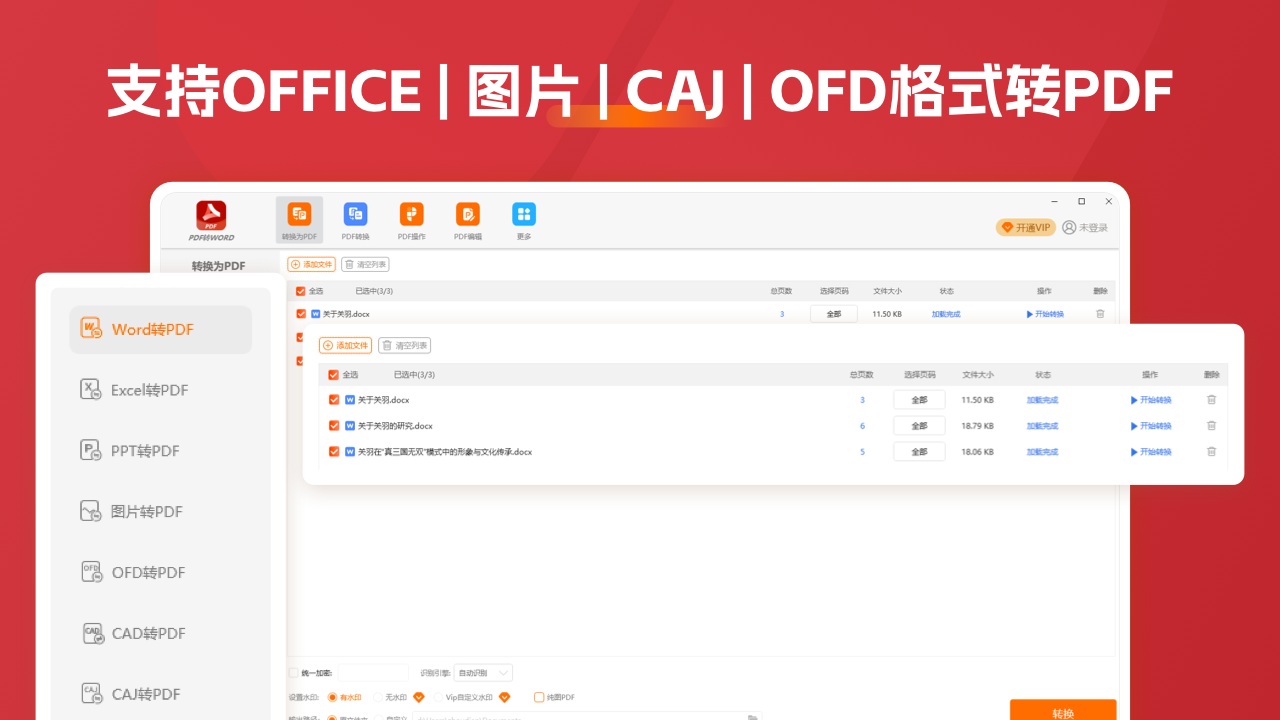
Task: Select the CAJ转PDF conversion type
Action: [148, 693]
